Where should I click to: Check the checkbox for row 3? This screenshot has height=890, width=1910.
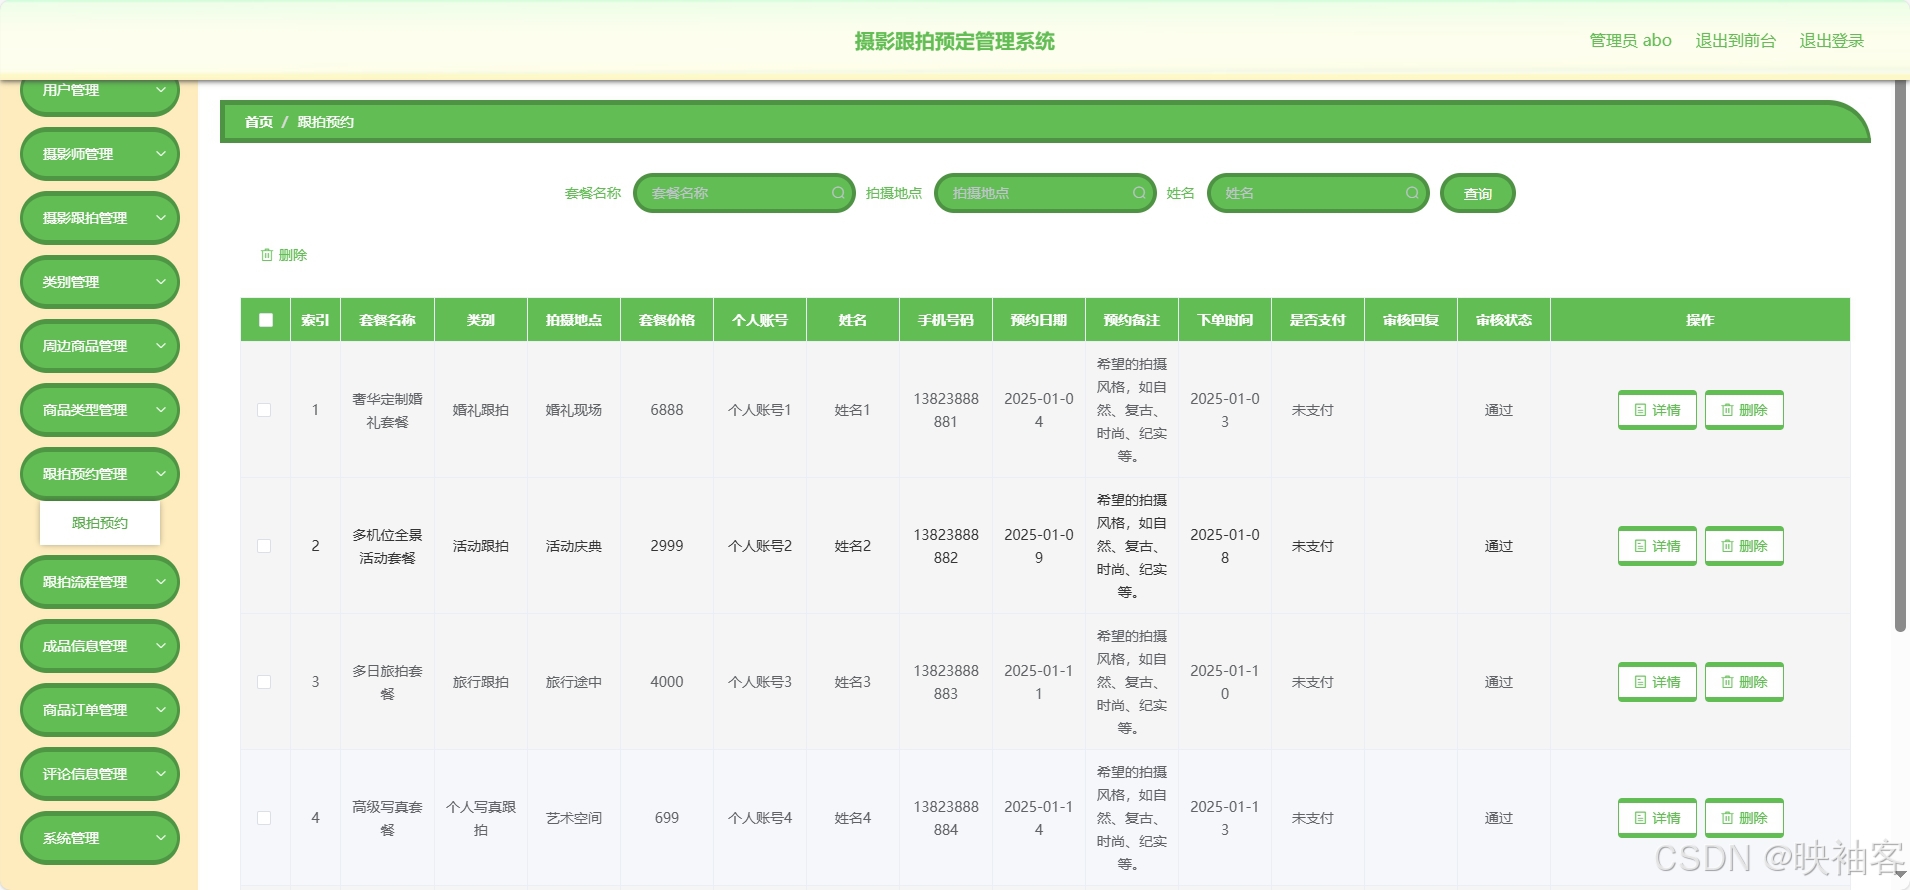coord(264,682)
